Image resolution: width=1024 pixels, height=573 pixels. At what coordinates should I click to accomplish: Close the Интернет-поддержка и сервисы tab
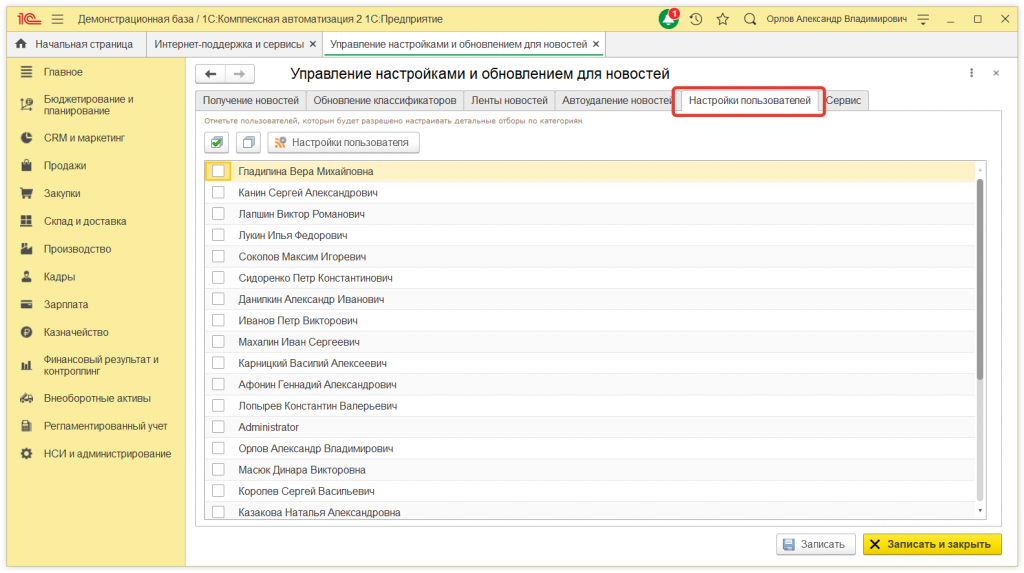coord(313,44)
